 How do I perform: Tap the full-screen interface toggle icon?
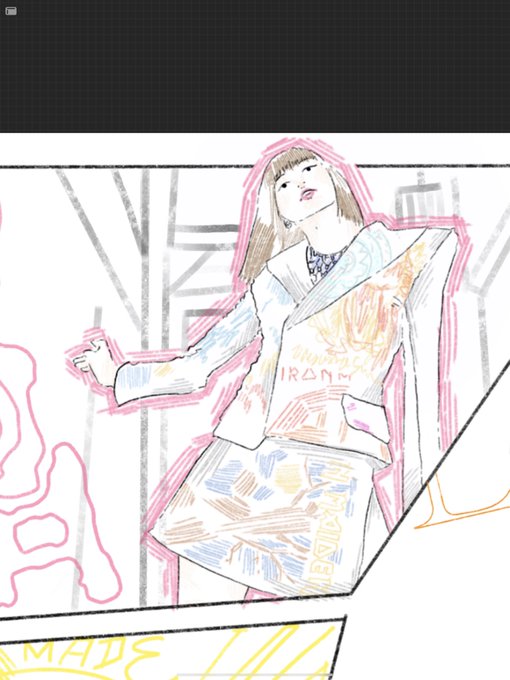point(11,11)
